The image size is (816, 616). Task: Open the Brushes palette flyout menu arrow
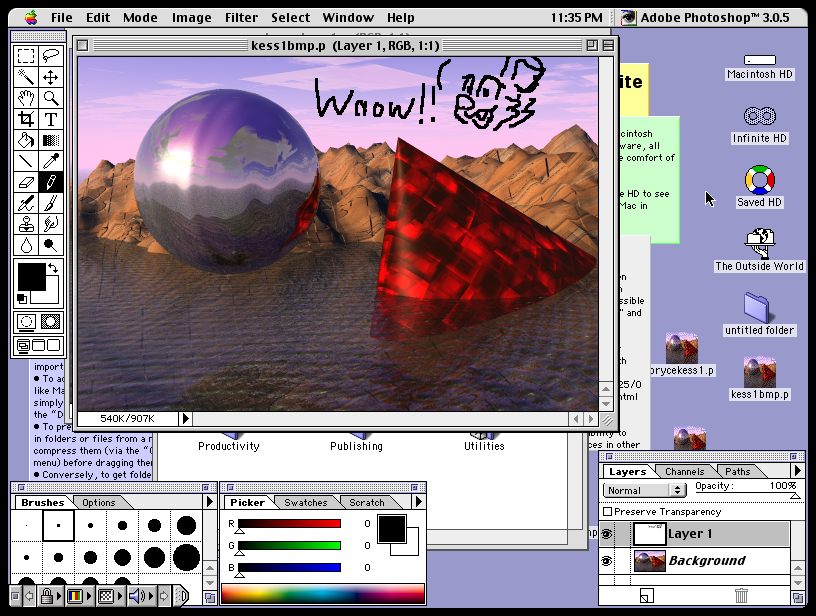point(209,502)
